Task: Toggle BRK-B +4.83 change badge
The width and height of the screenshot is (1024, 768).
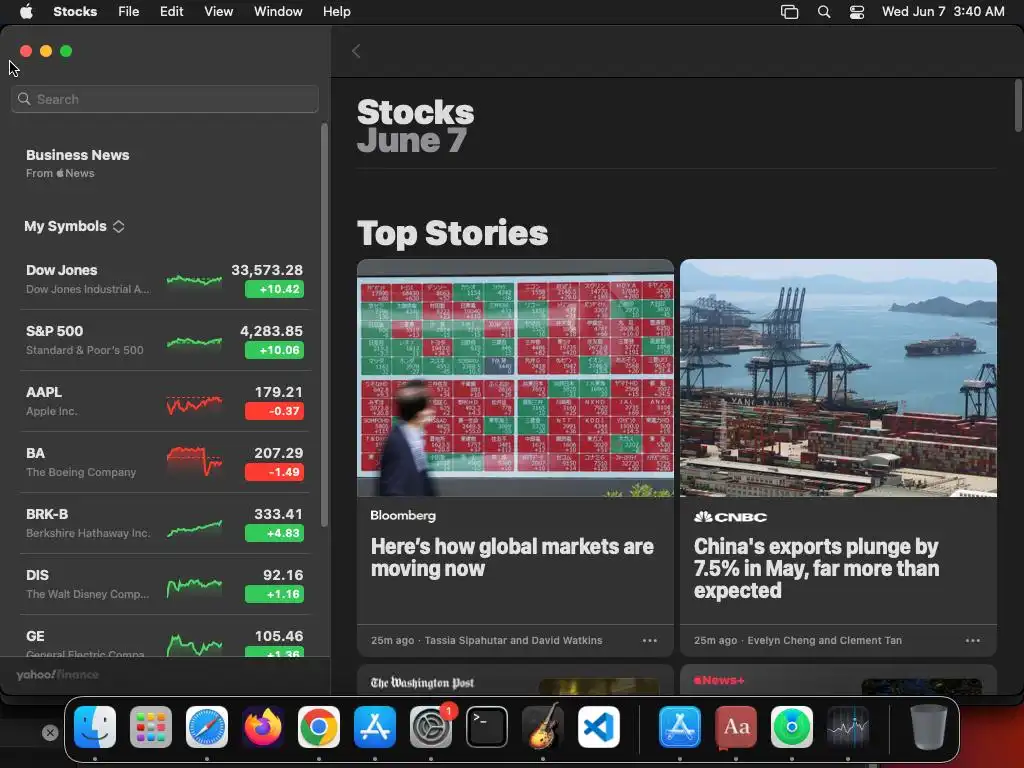Action: click(274, 533)
